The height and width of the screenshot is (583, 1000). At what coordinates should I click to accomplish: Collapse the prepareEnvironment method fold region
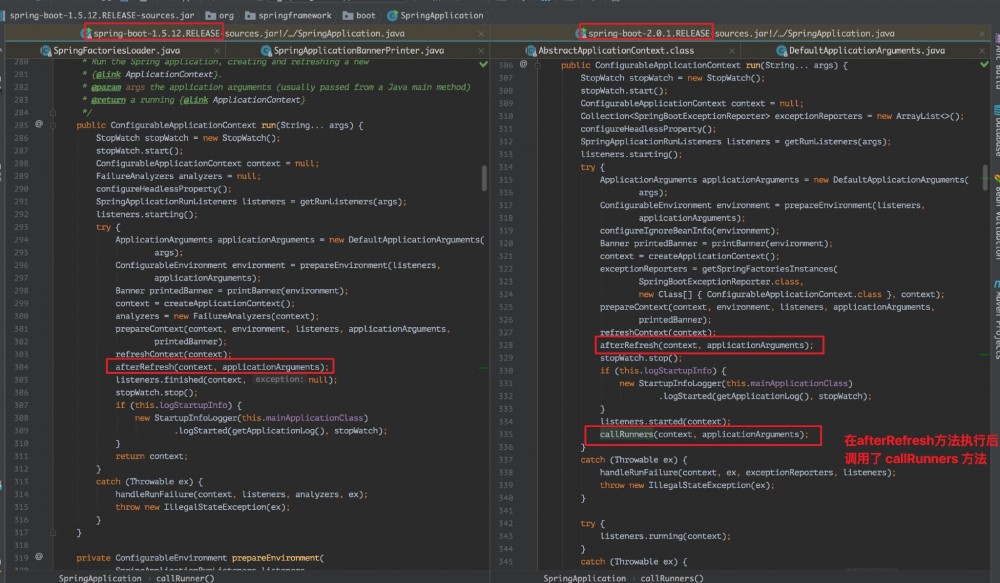coord(53,557)
